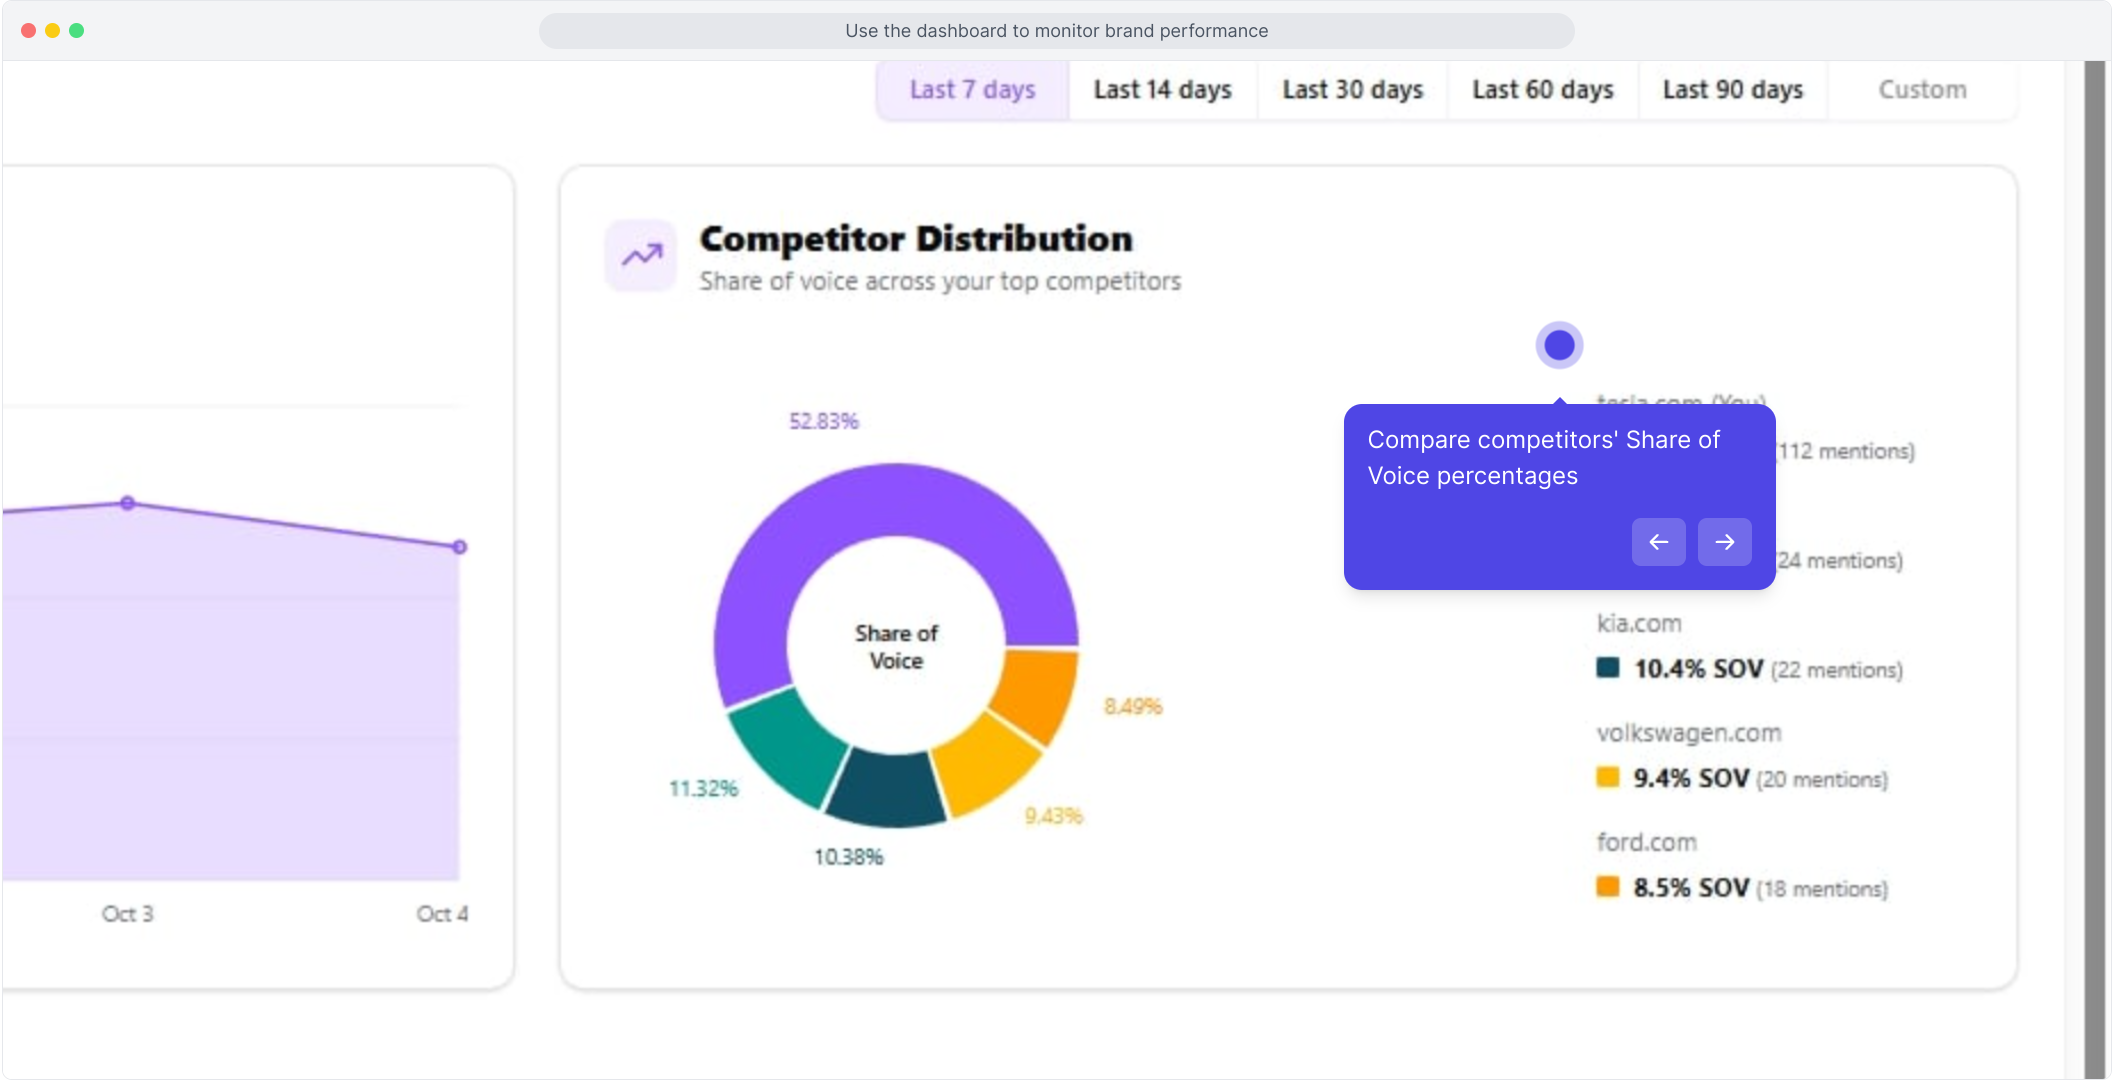Switch to the Last 14 days view

[x=1162, y=90]
